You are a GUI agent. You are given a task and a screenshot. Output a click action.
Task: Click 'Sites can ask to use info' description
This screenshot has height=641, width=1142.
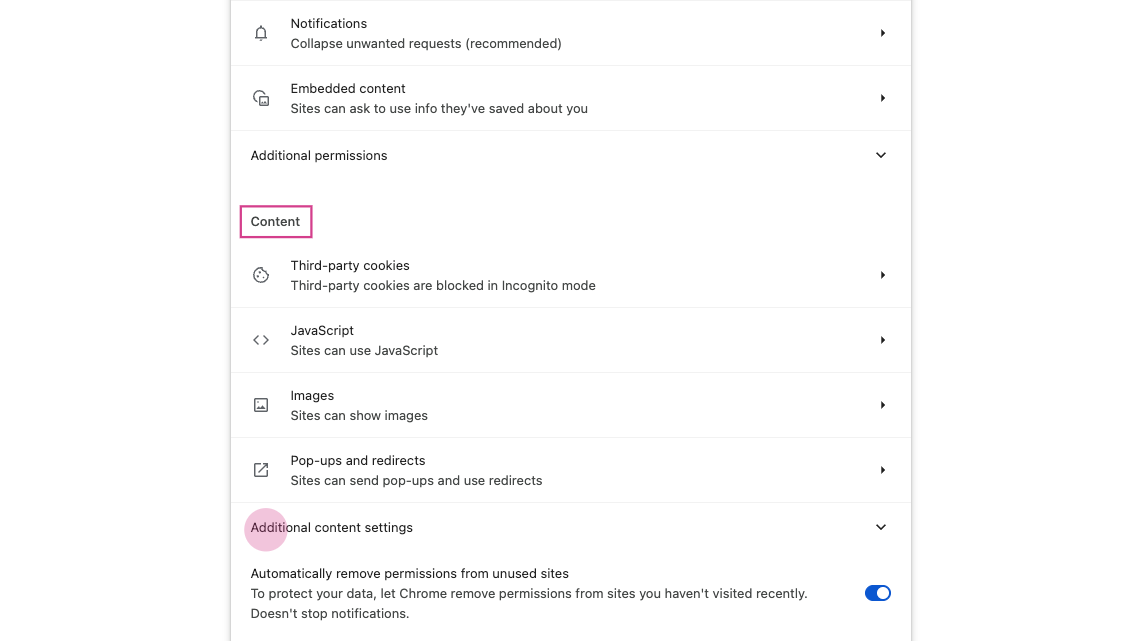pyautogui.click(x=439, y=109)
